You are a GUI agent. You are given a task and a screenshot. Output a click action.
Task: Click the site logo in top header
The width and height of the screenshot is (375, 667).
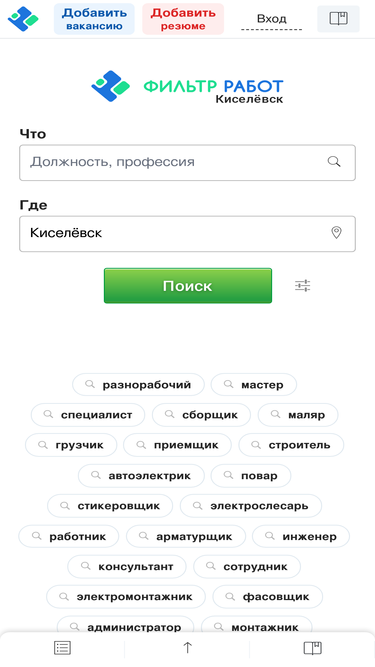click(x=23, y=19)
